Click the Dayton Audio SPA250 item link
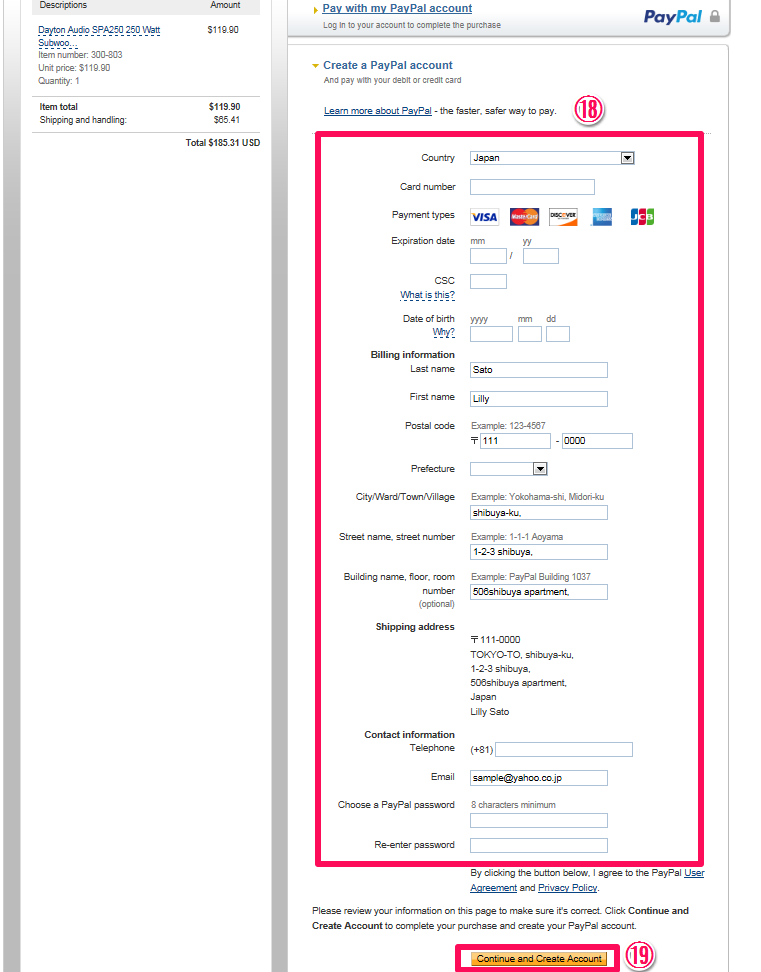This screenshot has width=761, height=972. click(x=99, y=37)
